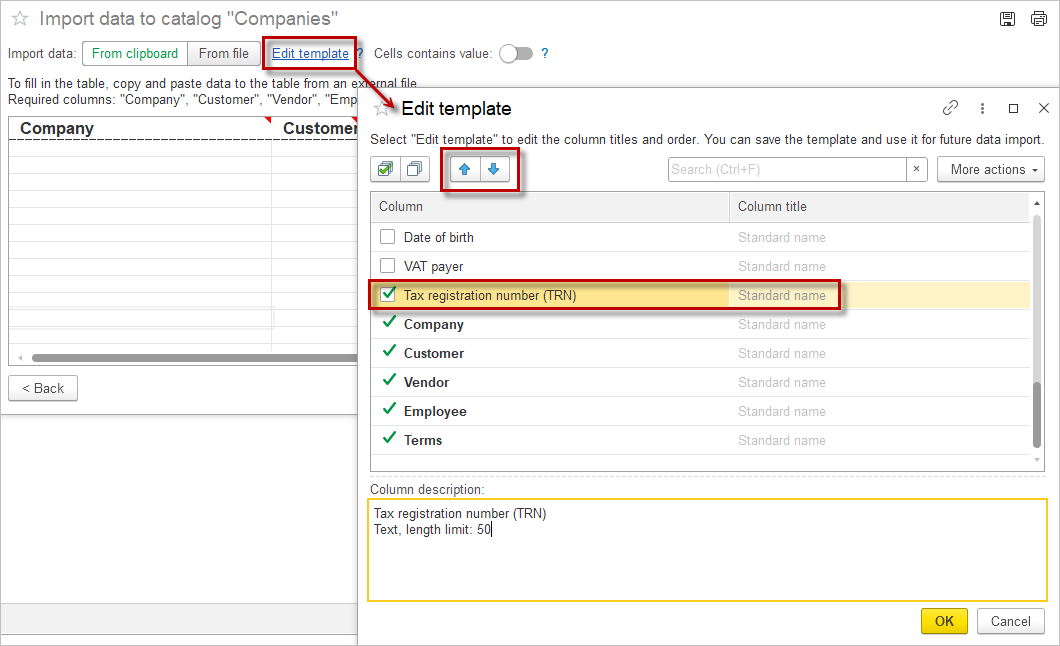The width and height of the screenshot is (1060, 646).
Task: Move selected column down with blue arrow
Action: [x=492, y=169]
